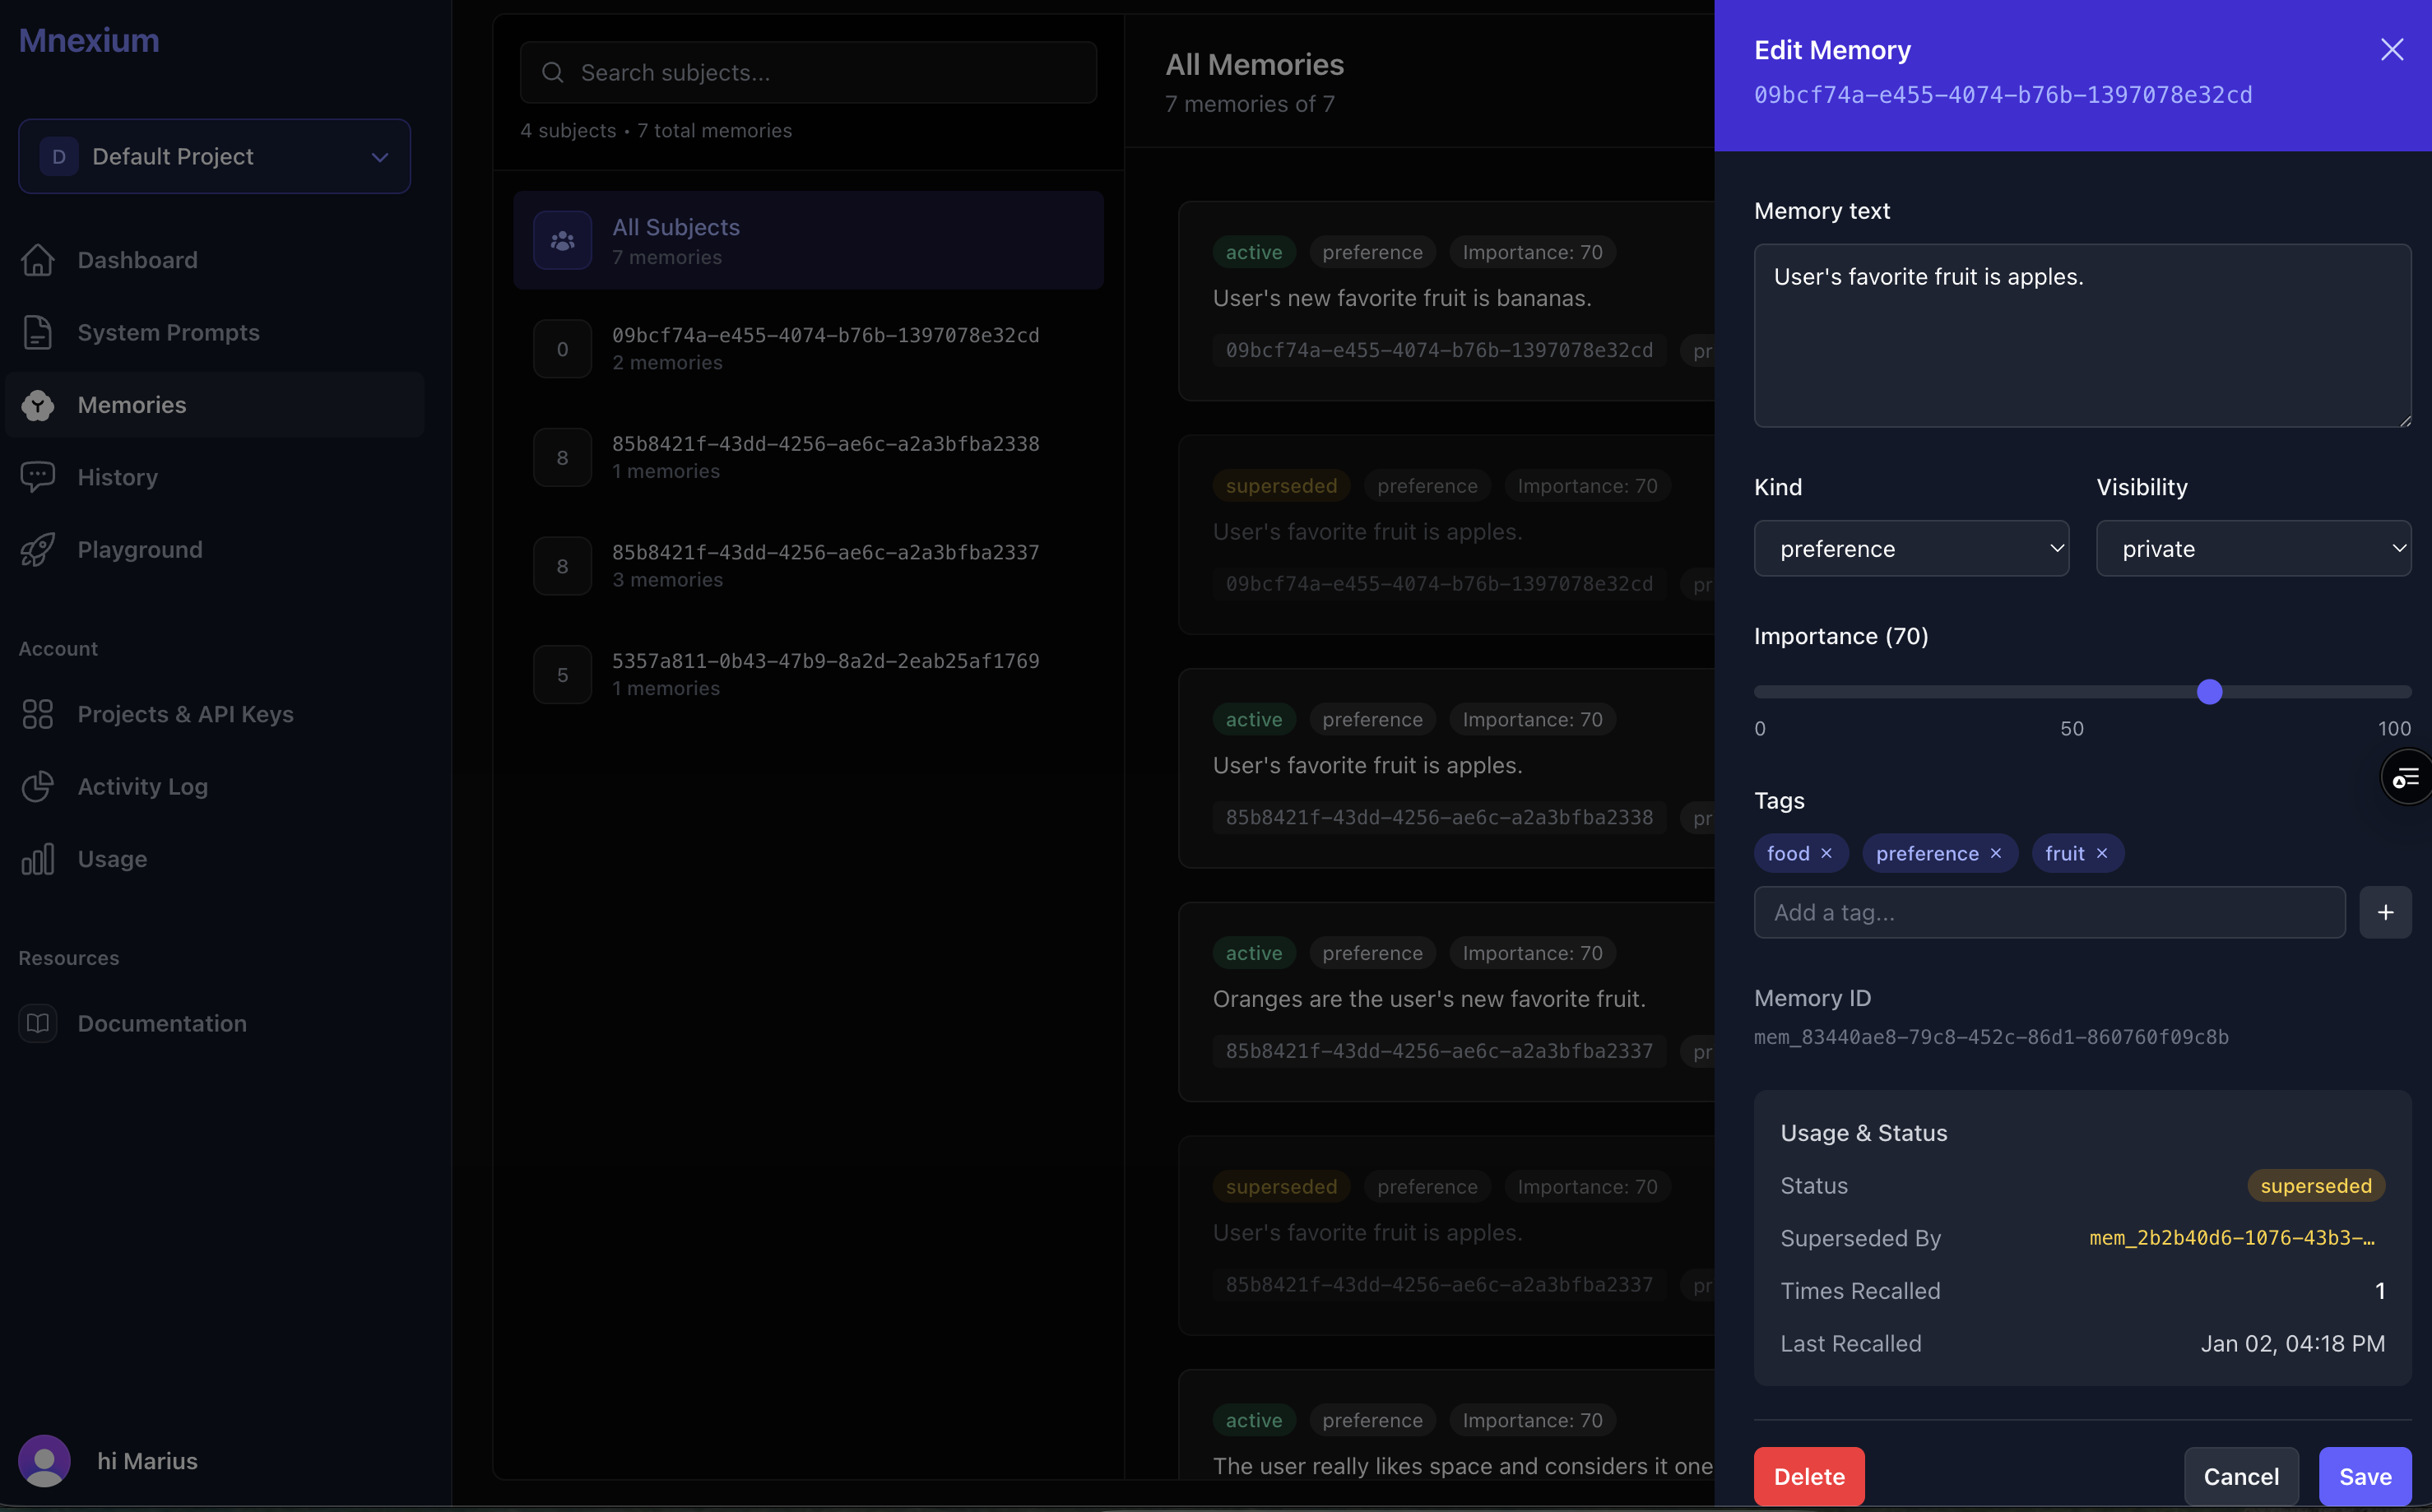Click the Importance slider handle
Image resolution: width=2432 pixels, height=1512 pixels.
click(2209, 692)
